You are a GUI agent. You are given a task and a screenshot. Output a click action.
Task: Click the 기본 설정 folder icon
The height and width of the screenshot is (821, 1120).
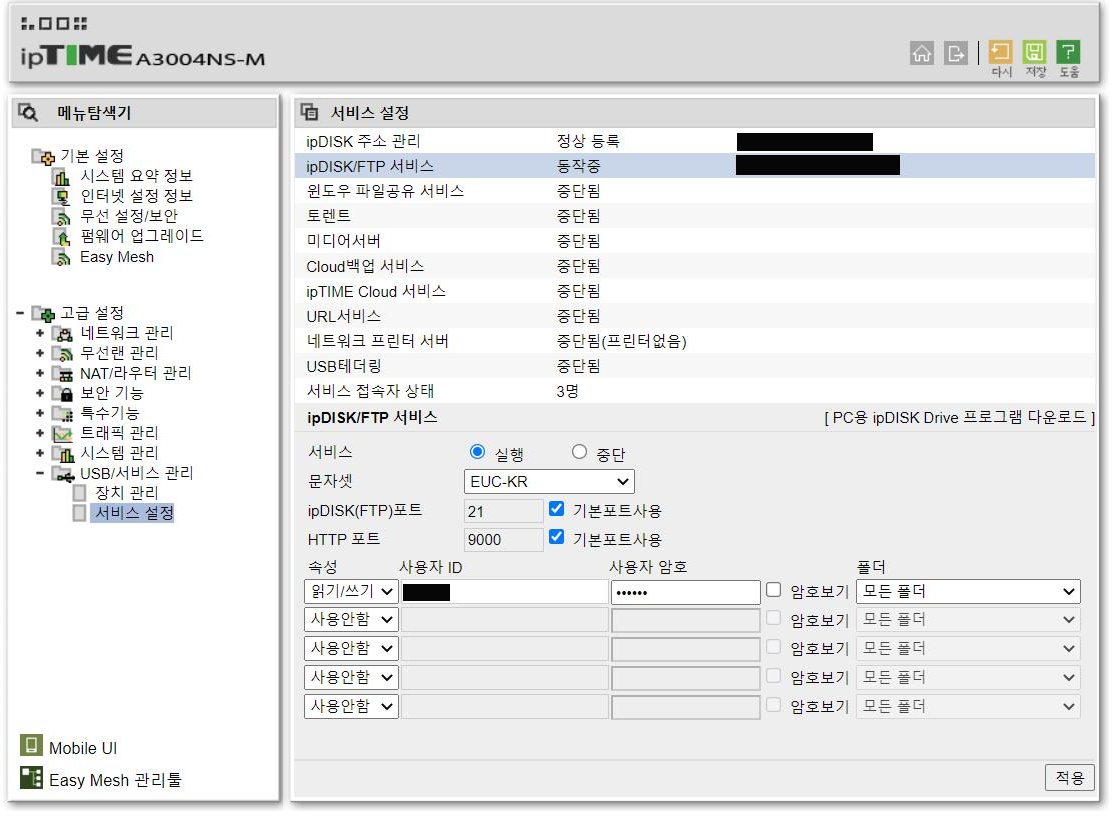(x=43, y=156)
